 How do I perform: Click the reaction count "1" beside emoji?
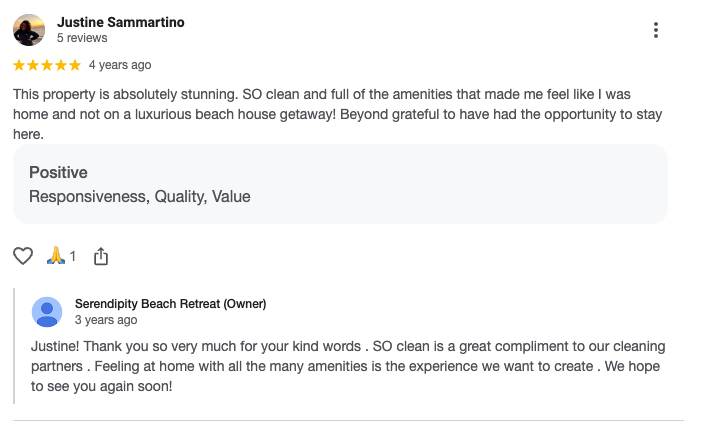[x=73, y=257]
